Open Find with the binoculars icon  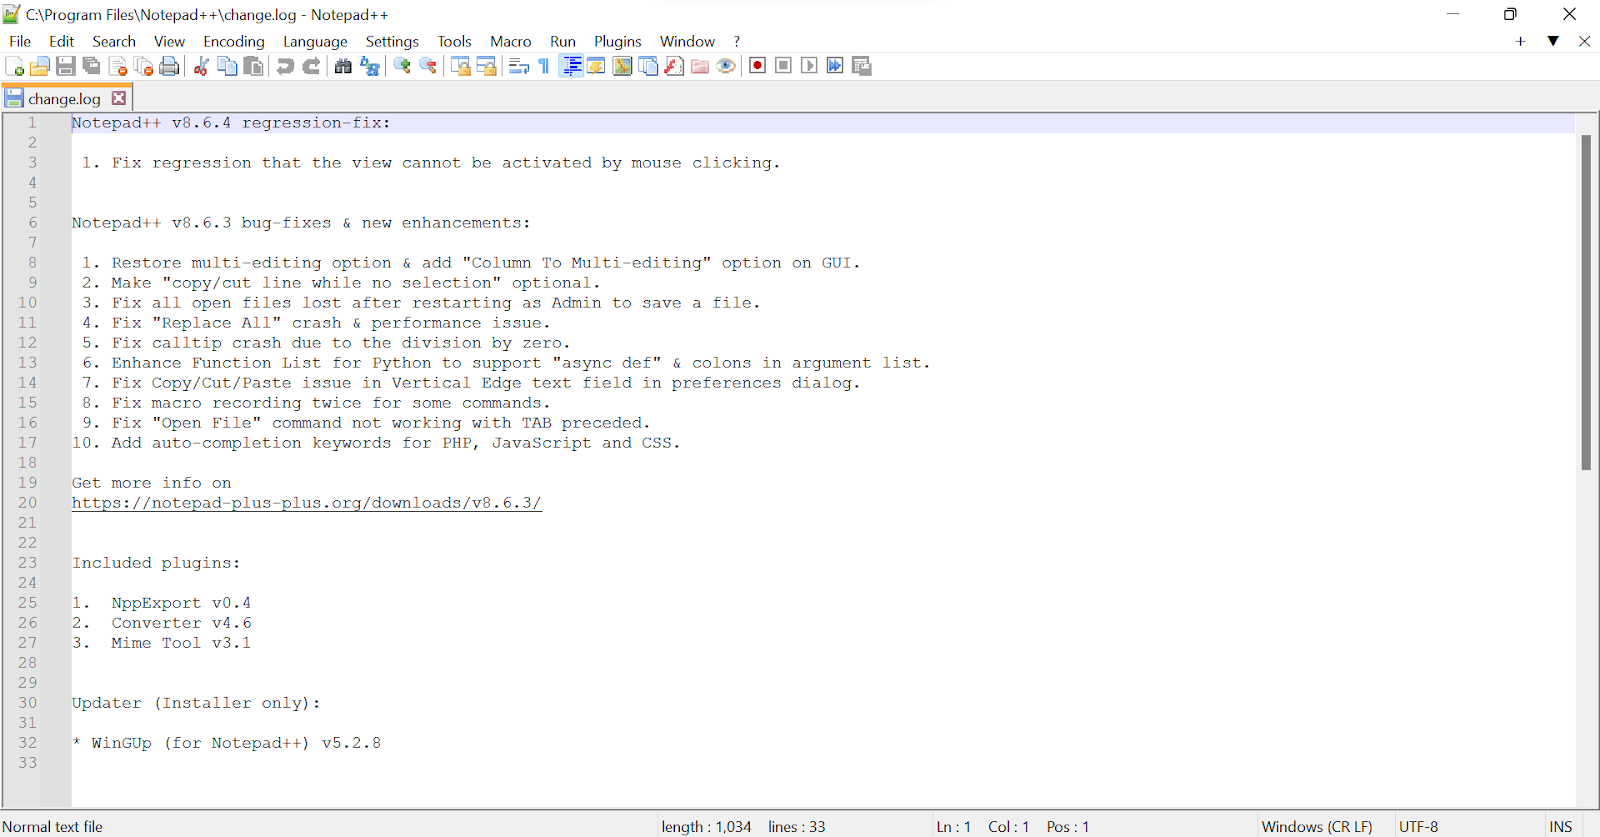[343, 66]
